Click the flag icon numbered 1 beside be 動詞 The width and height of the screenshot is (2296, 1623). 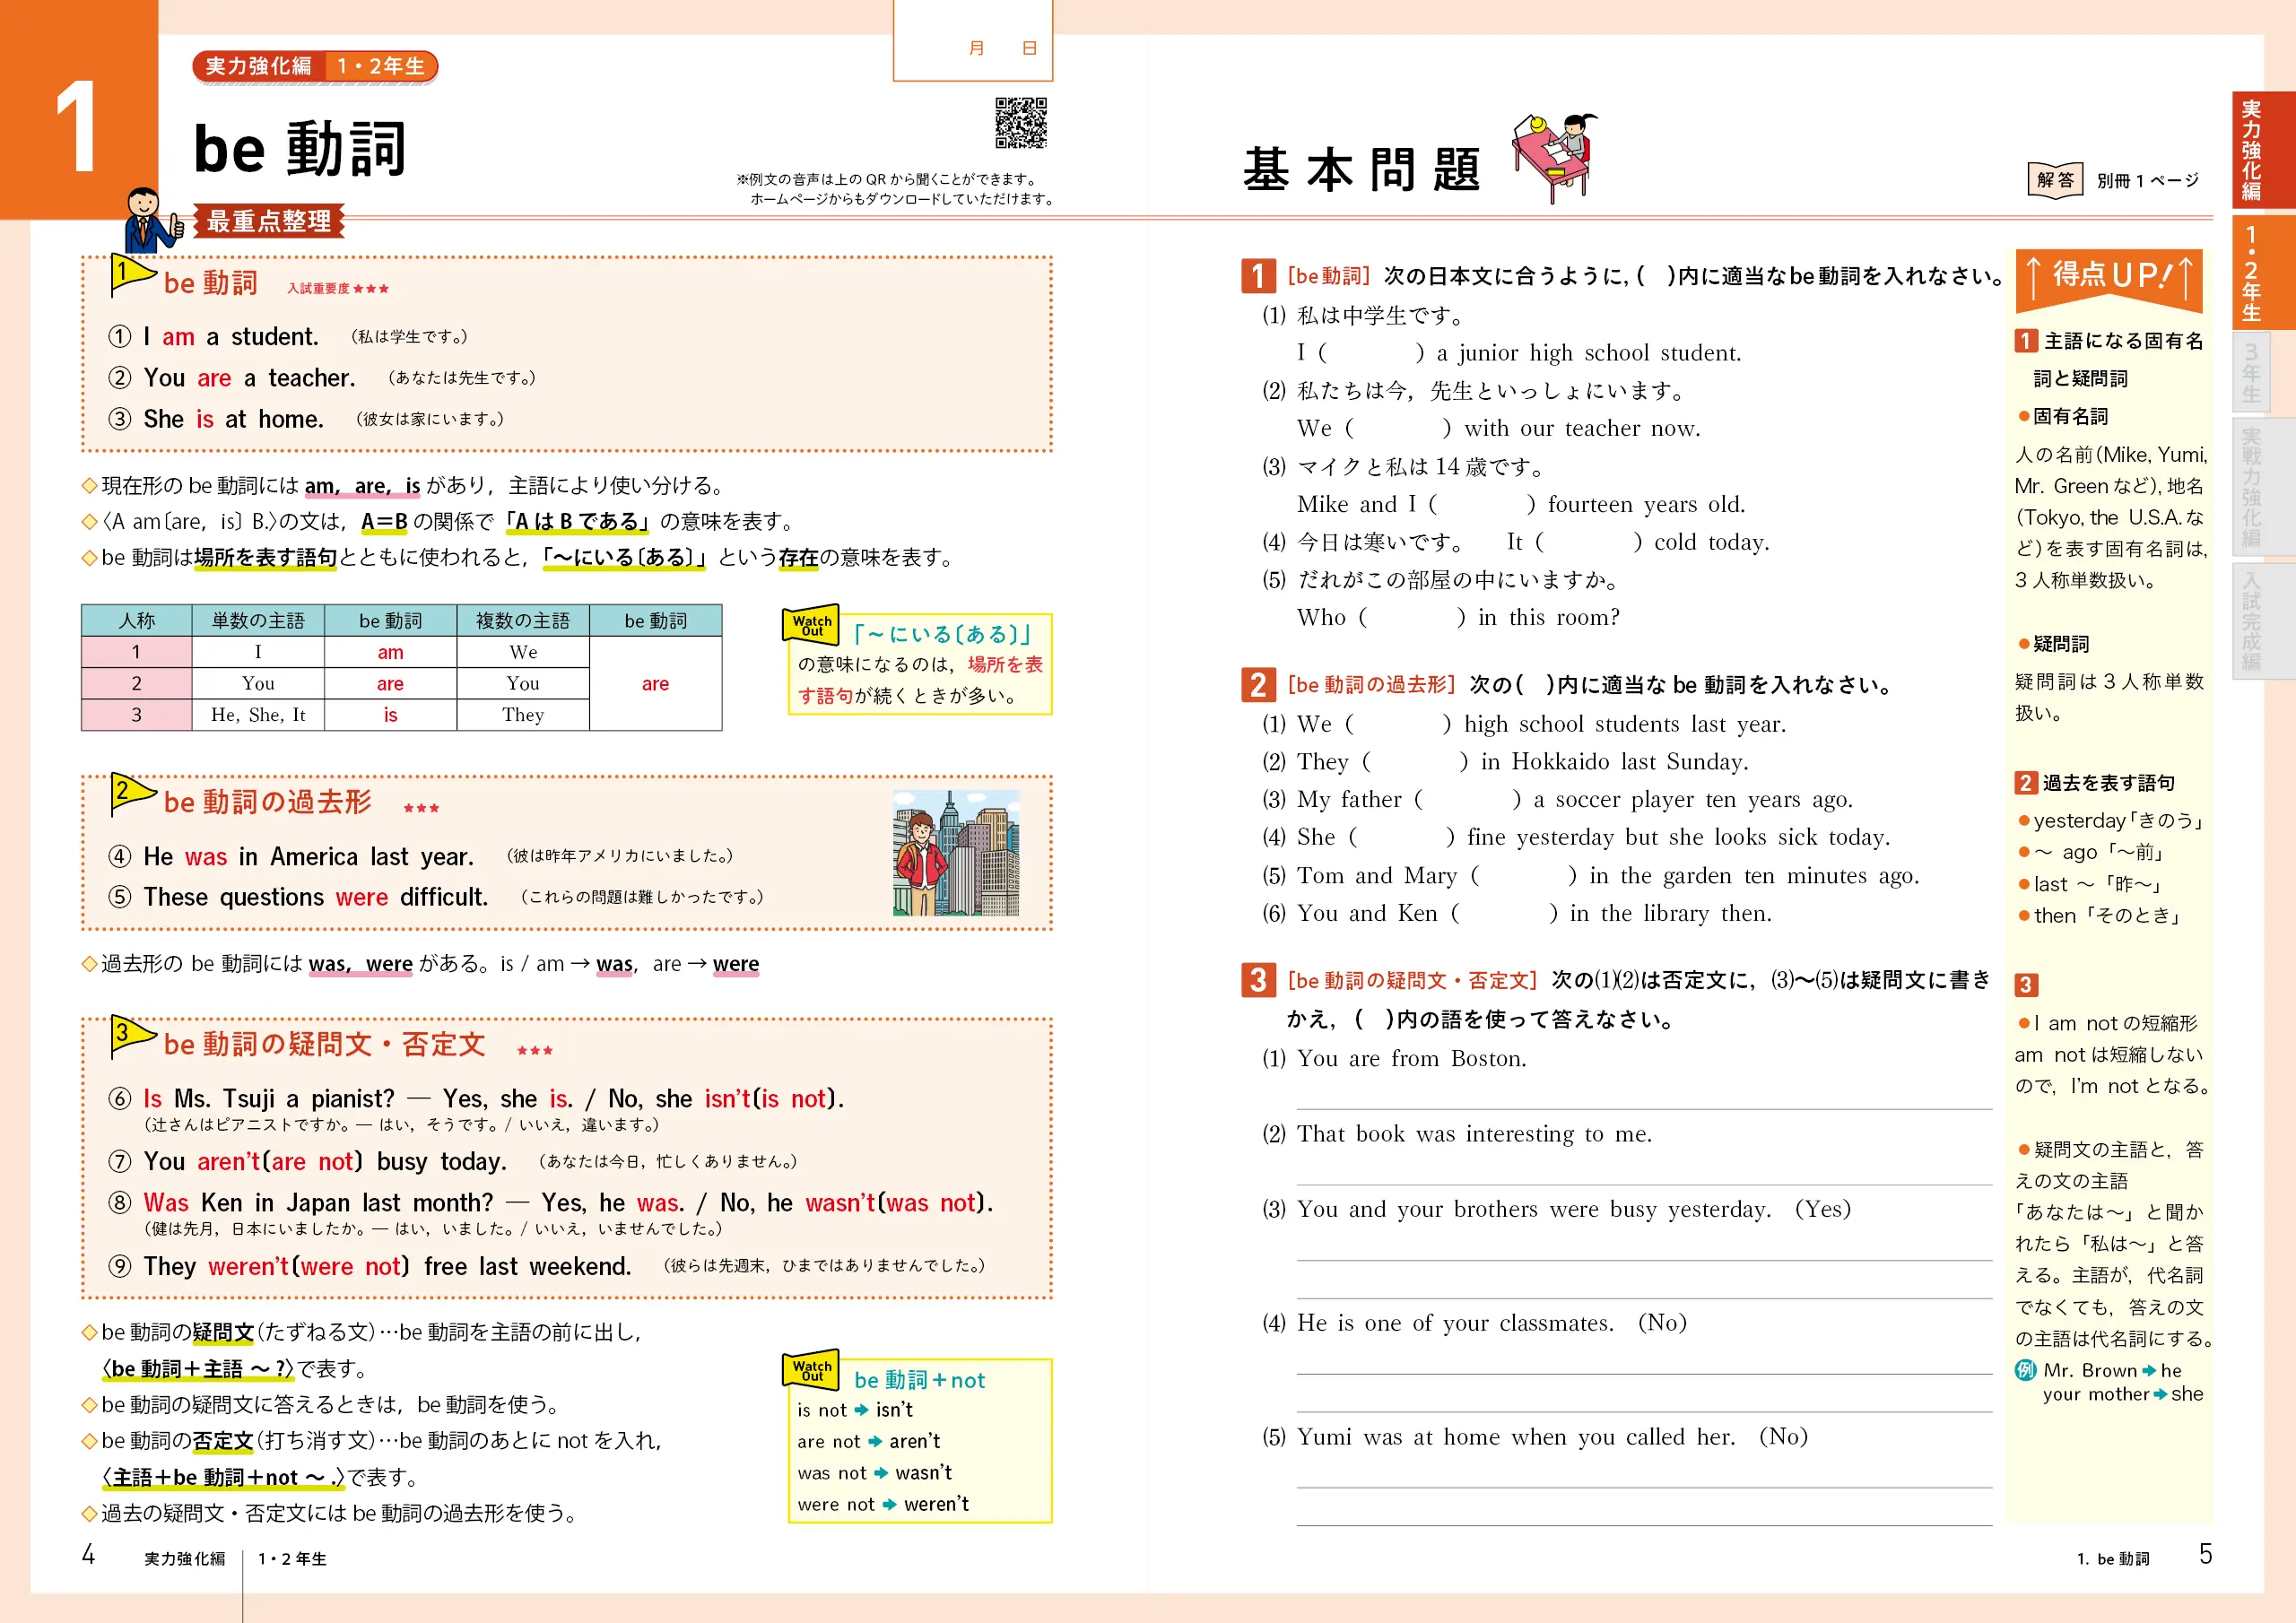(x=133, y=275)
